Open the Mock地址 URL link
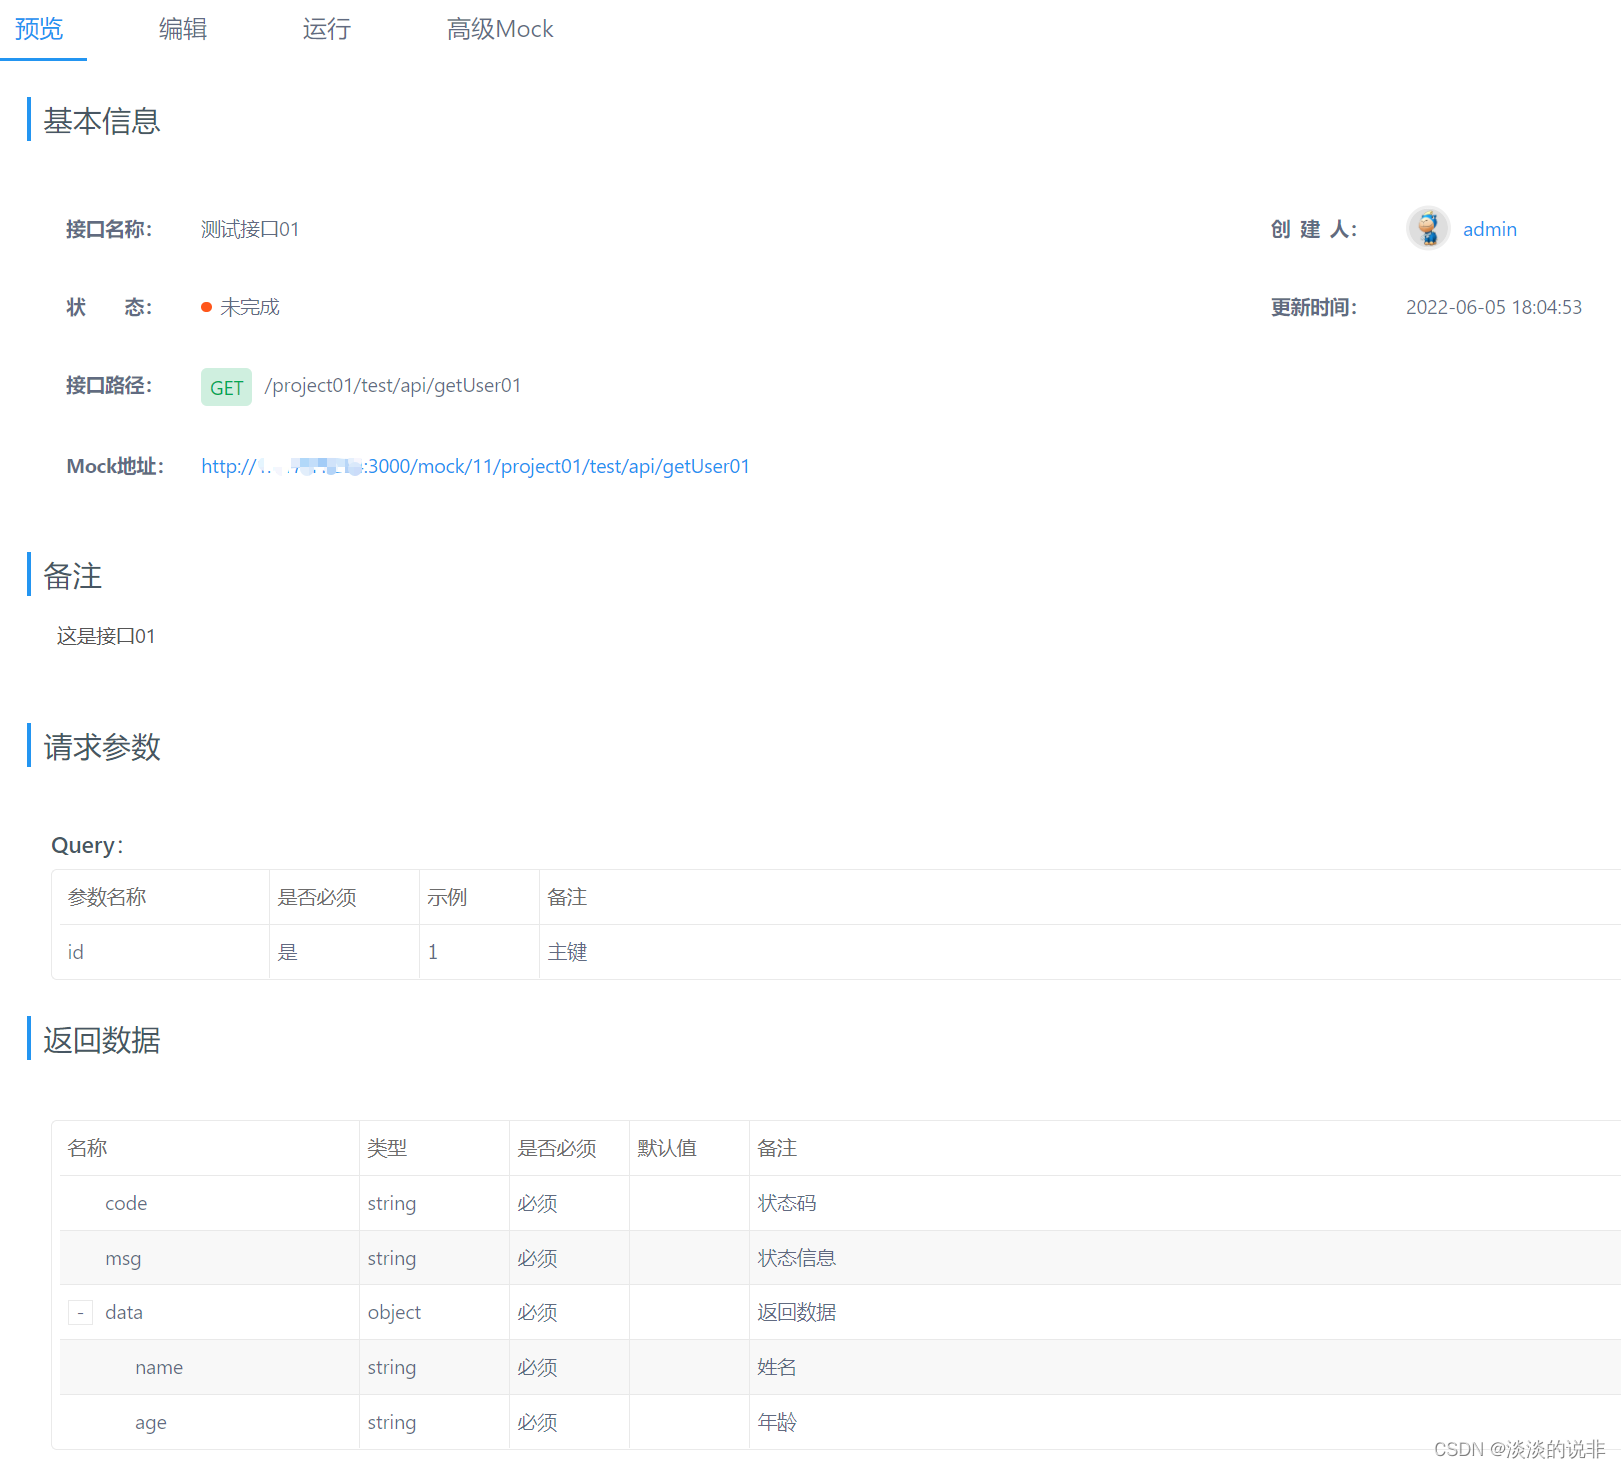The width and height of the screenshot is (1621, 1468). [475, 466]
